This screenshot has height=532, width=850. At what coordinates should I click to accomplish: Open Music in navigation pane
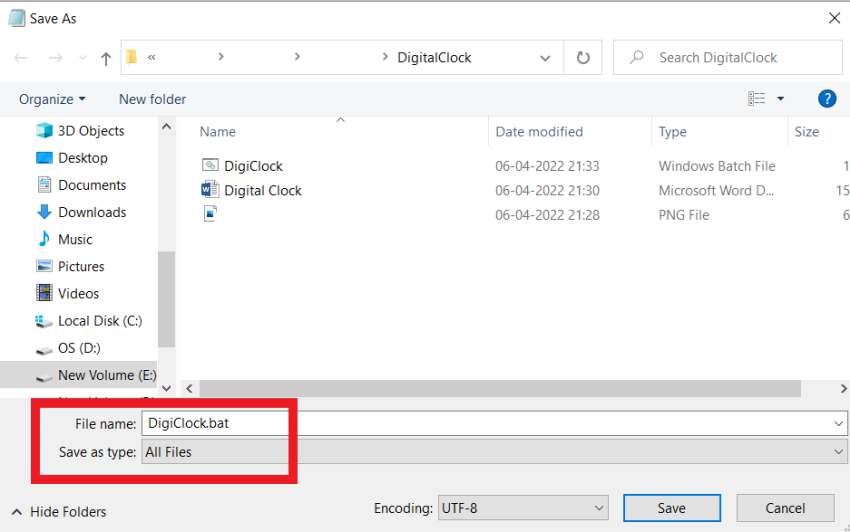coord(75,239)
